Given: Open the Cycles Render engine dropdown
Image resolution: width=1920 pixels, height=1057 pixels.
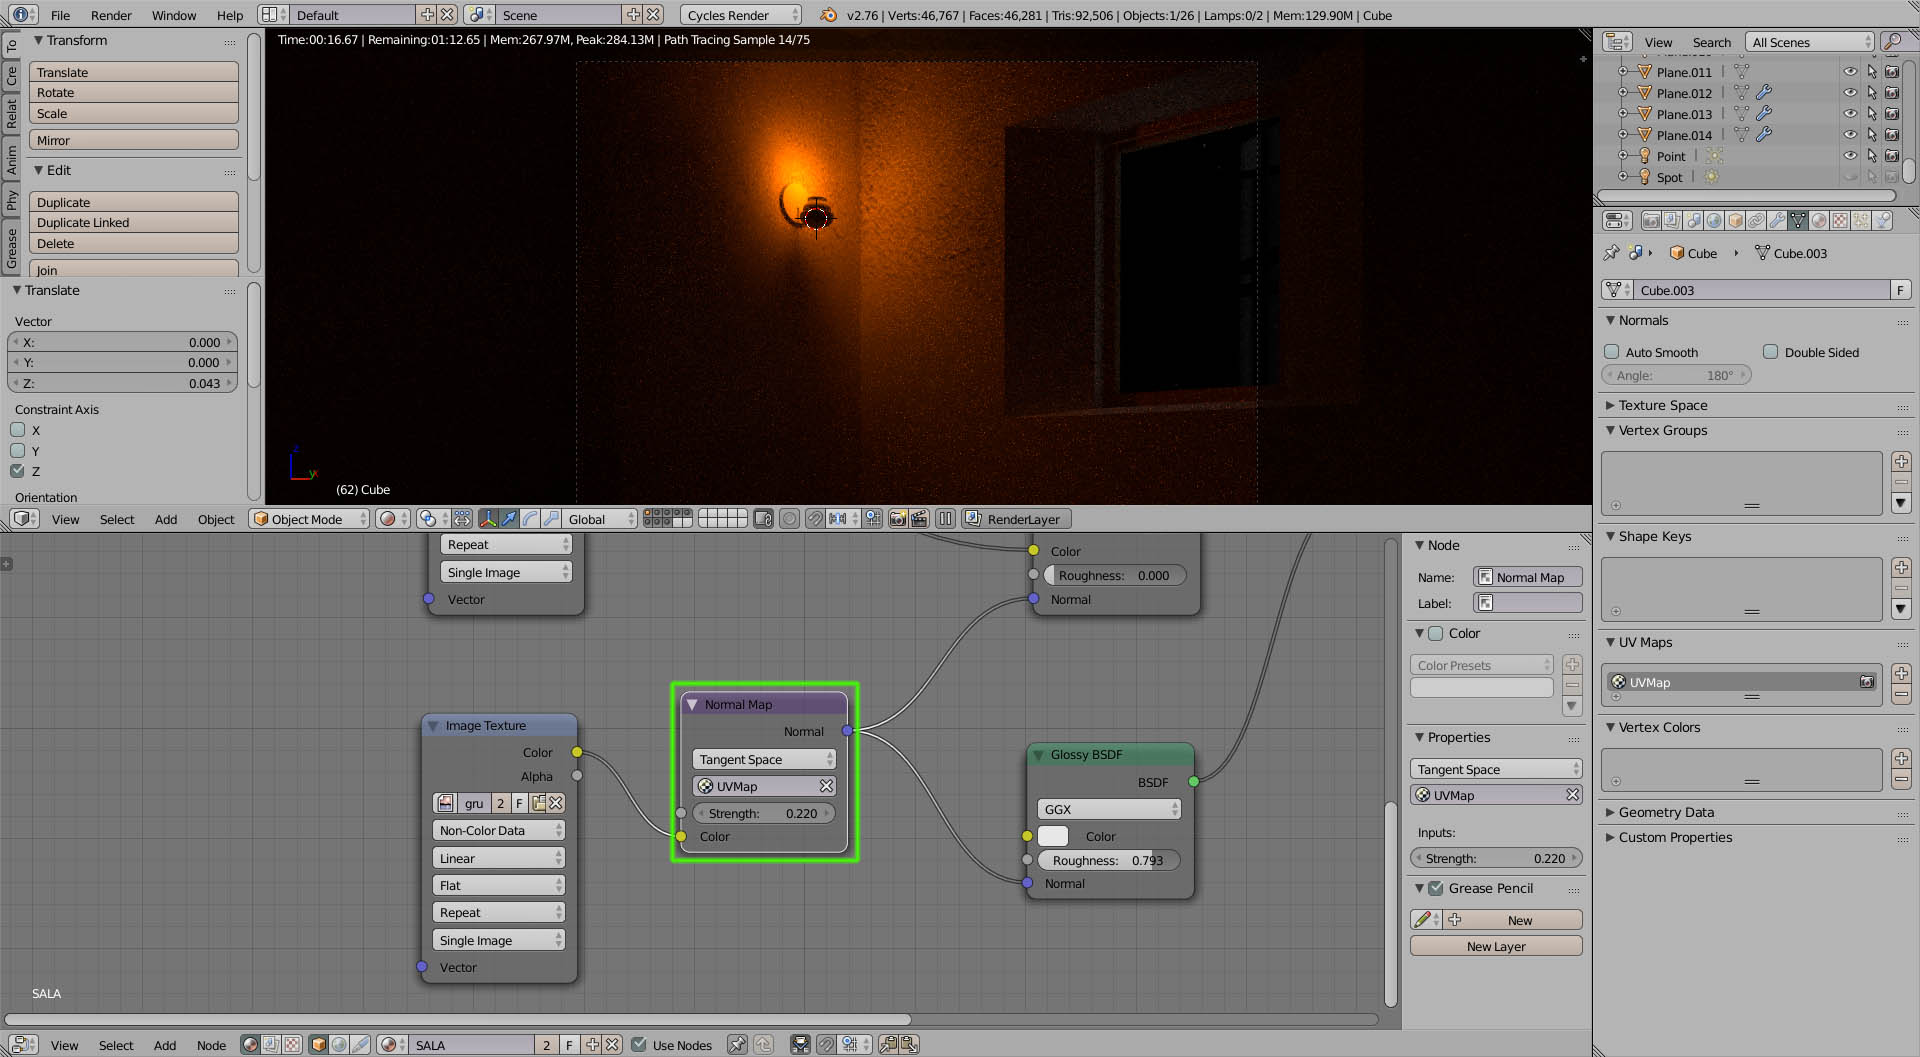Looking at the screenshot, I should click(x=742, y=15).
